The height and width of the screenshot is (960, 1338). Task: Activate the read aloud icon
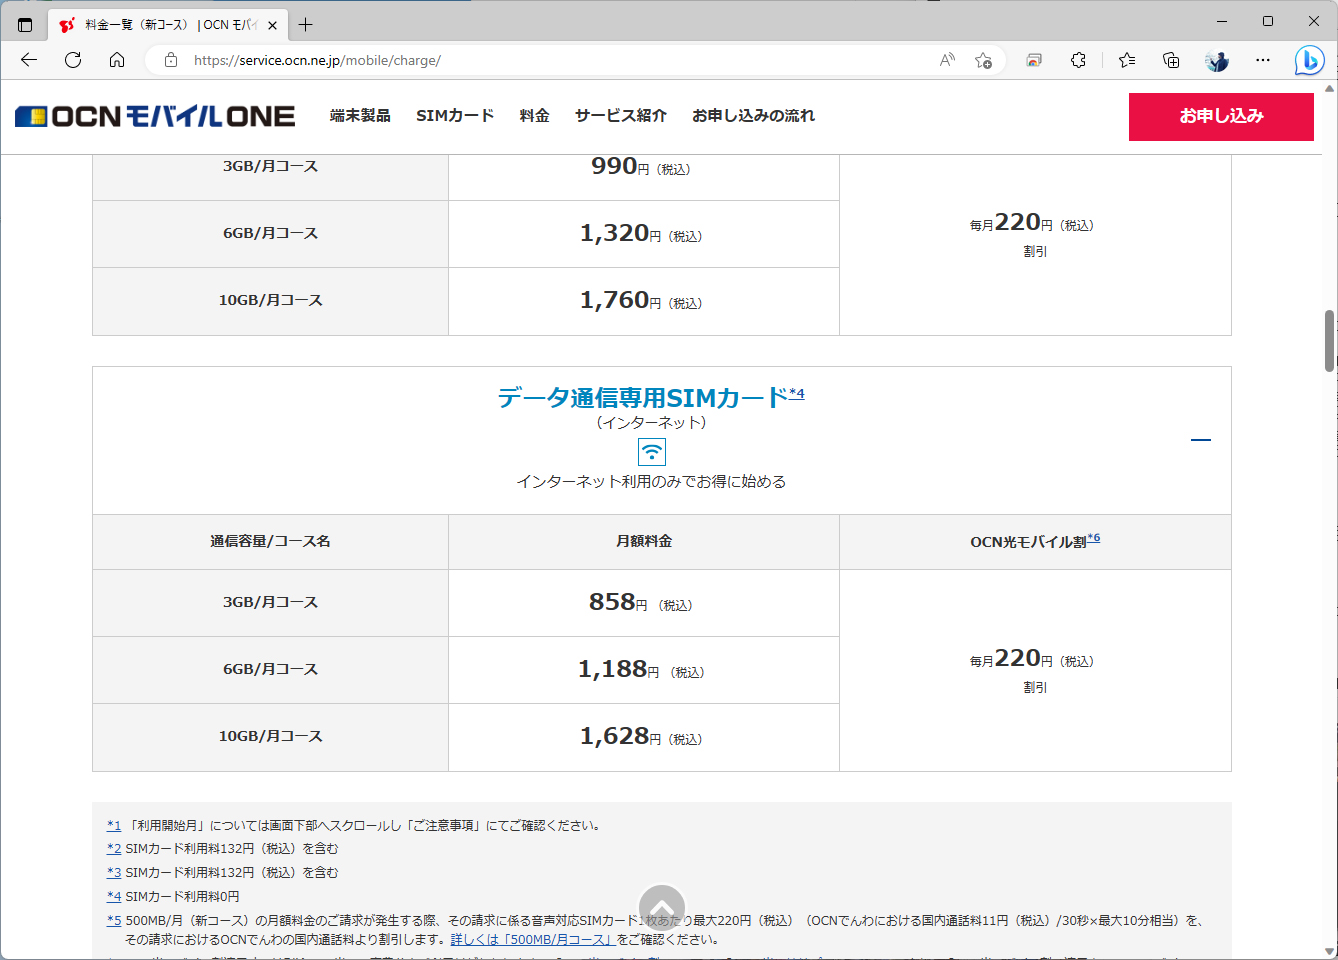947,60
